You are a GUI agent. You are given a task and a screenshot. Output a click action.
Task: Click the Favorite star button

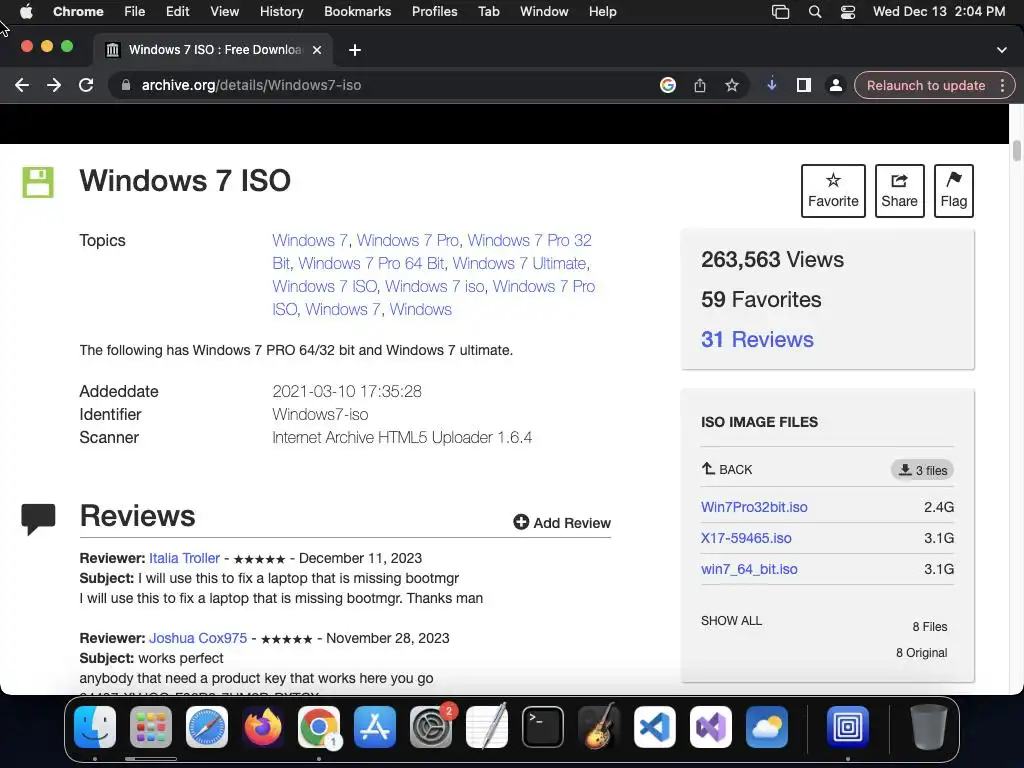(x=833, y=191)
